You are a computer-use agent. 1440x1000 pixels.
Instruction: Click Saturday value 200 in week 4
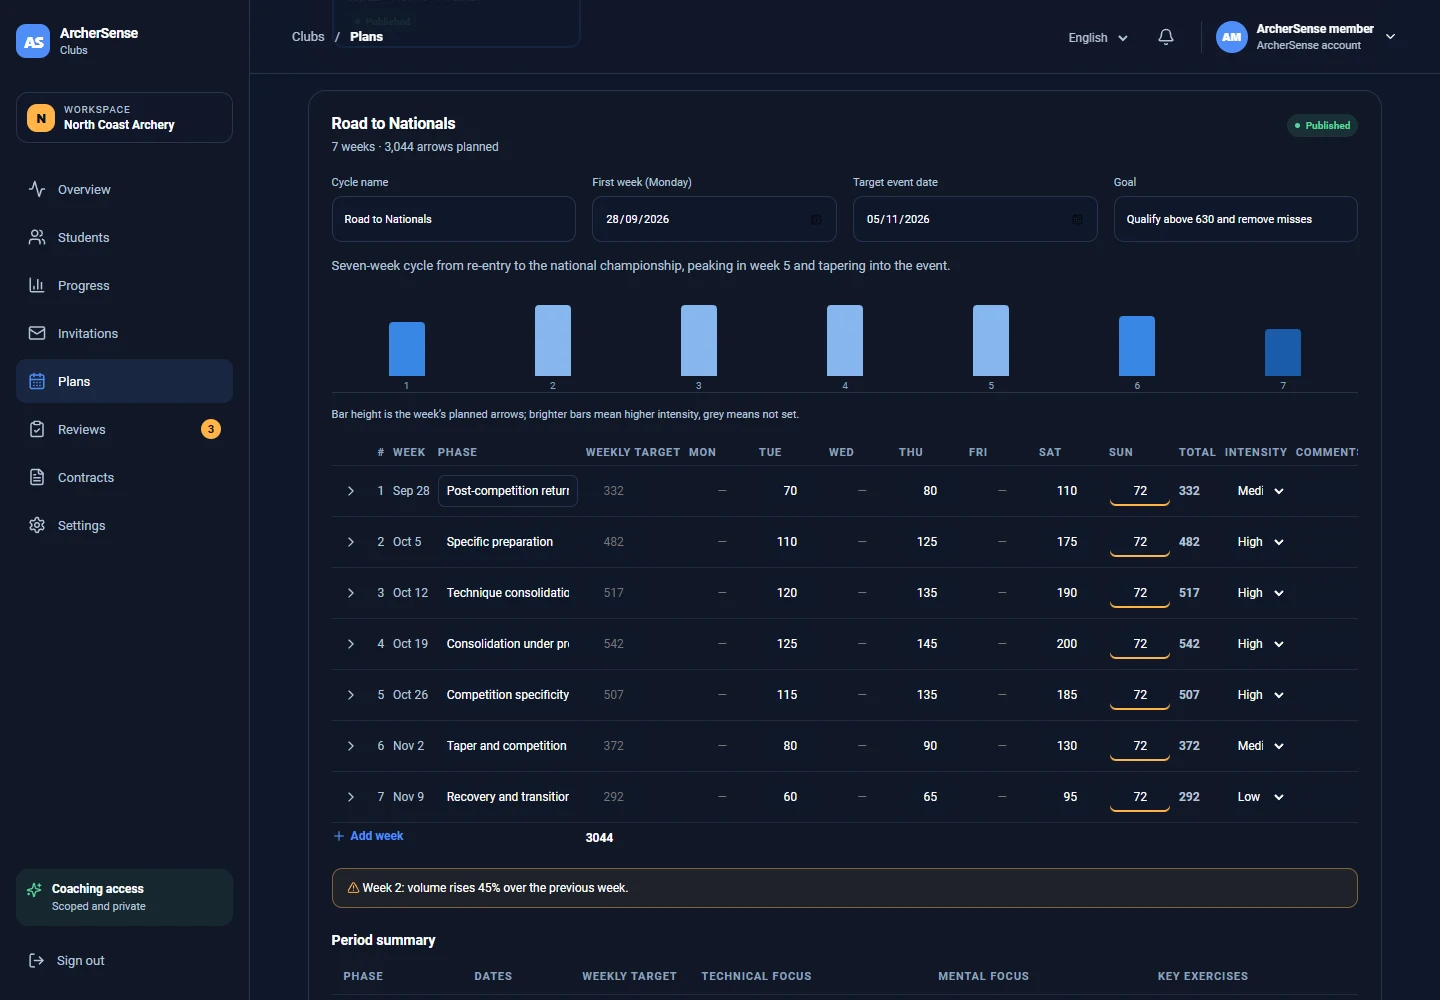click(1067, 644)
